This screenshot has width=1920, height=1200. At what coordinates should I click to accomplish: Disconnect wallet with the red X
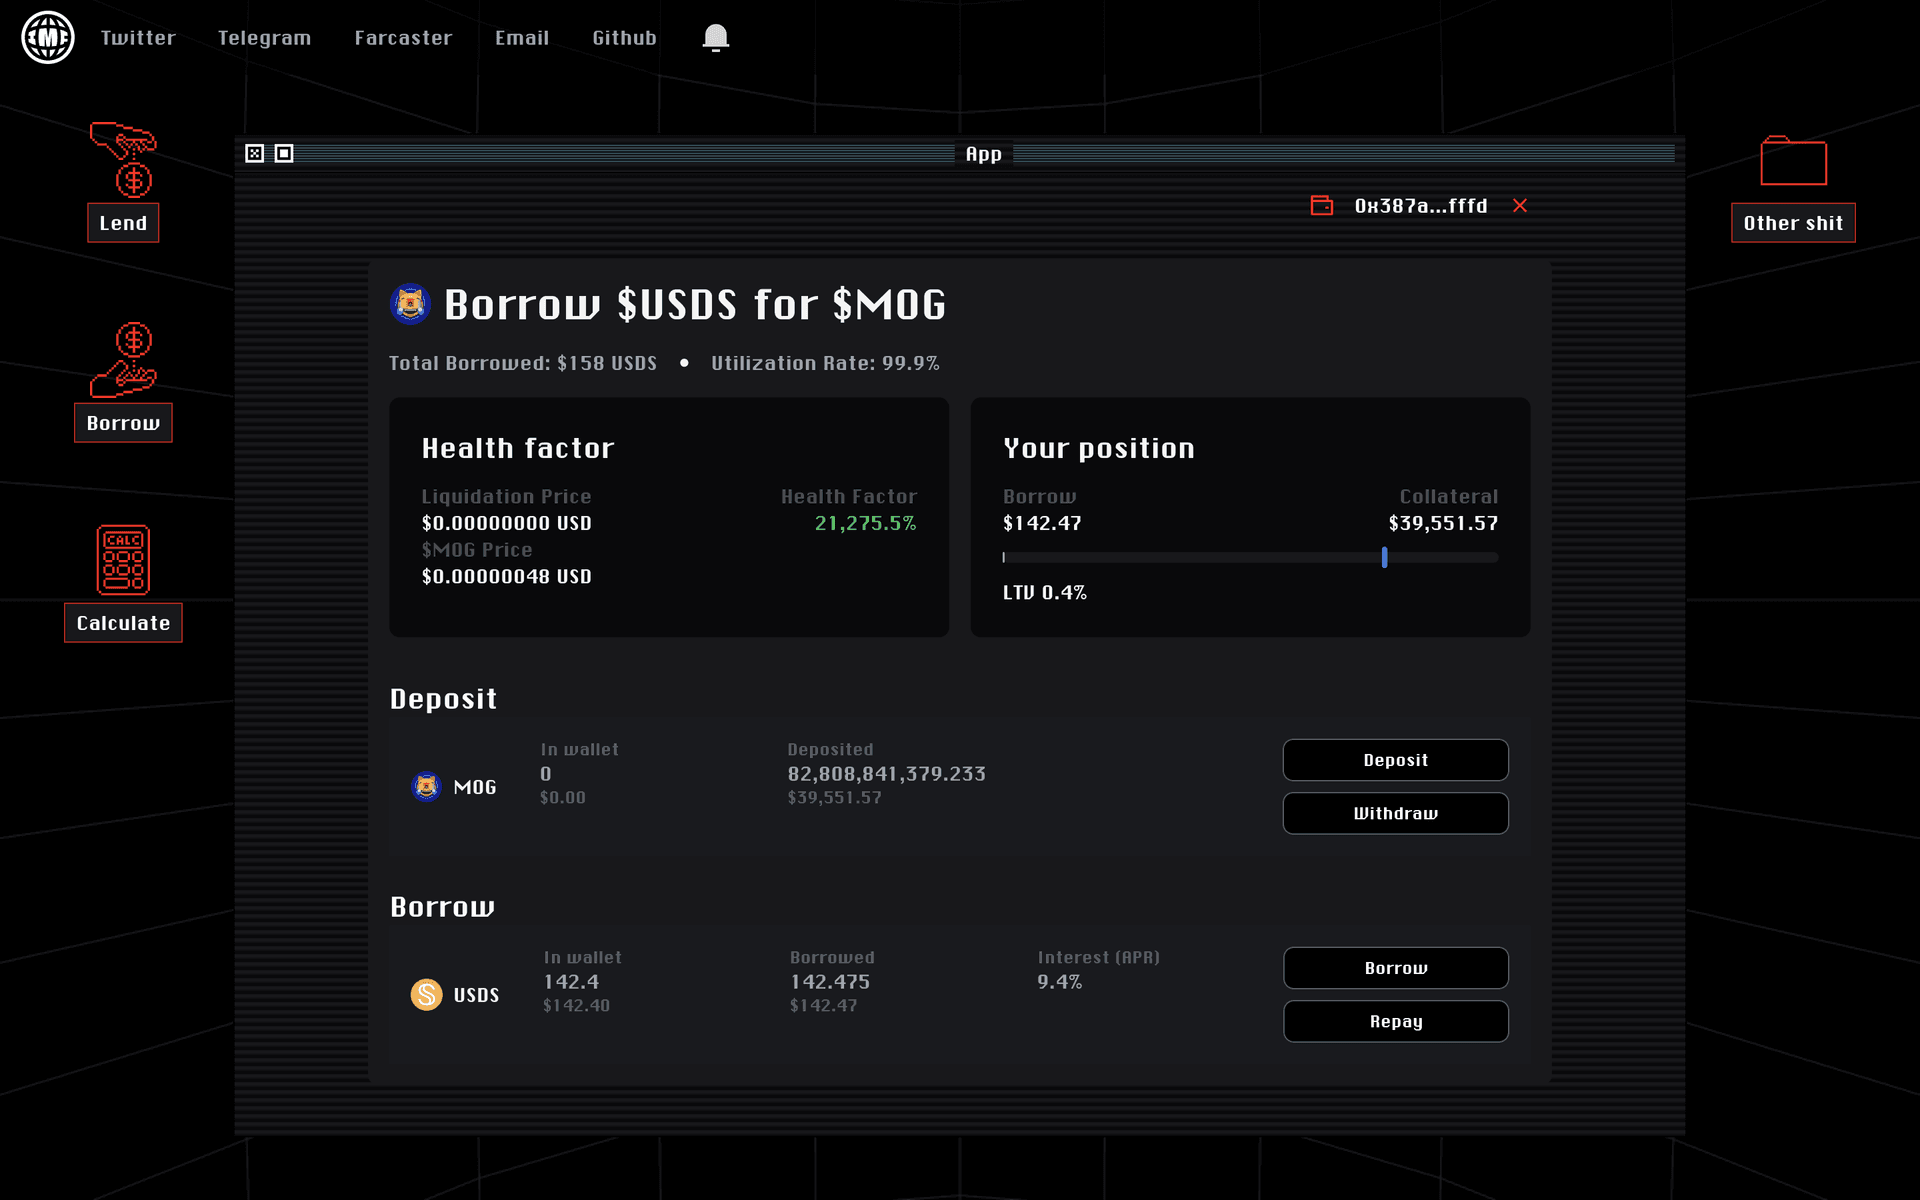1520,206
